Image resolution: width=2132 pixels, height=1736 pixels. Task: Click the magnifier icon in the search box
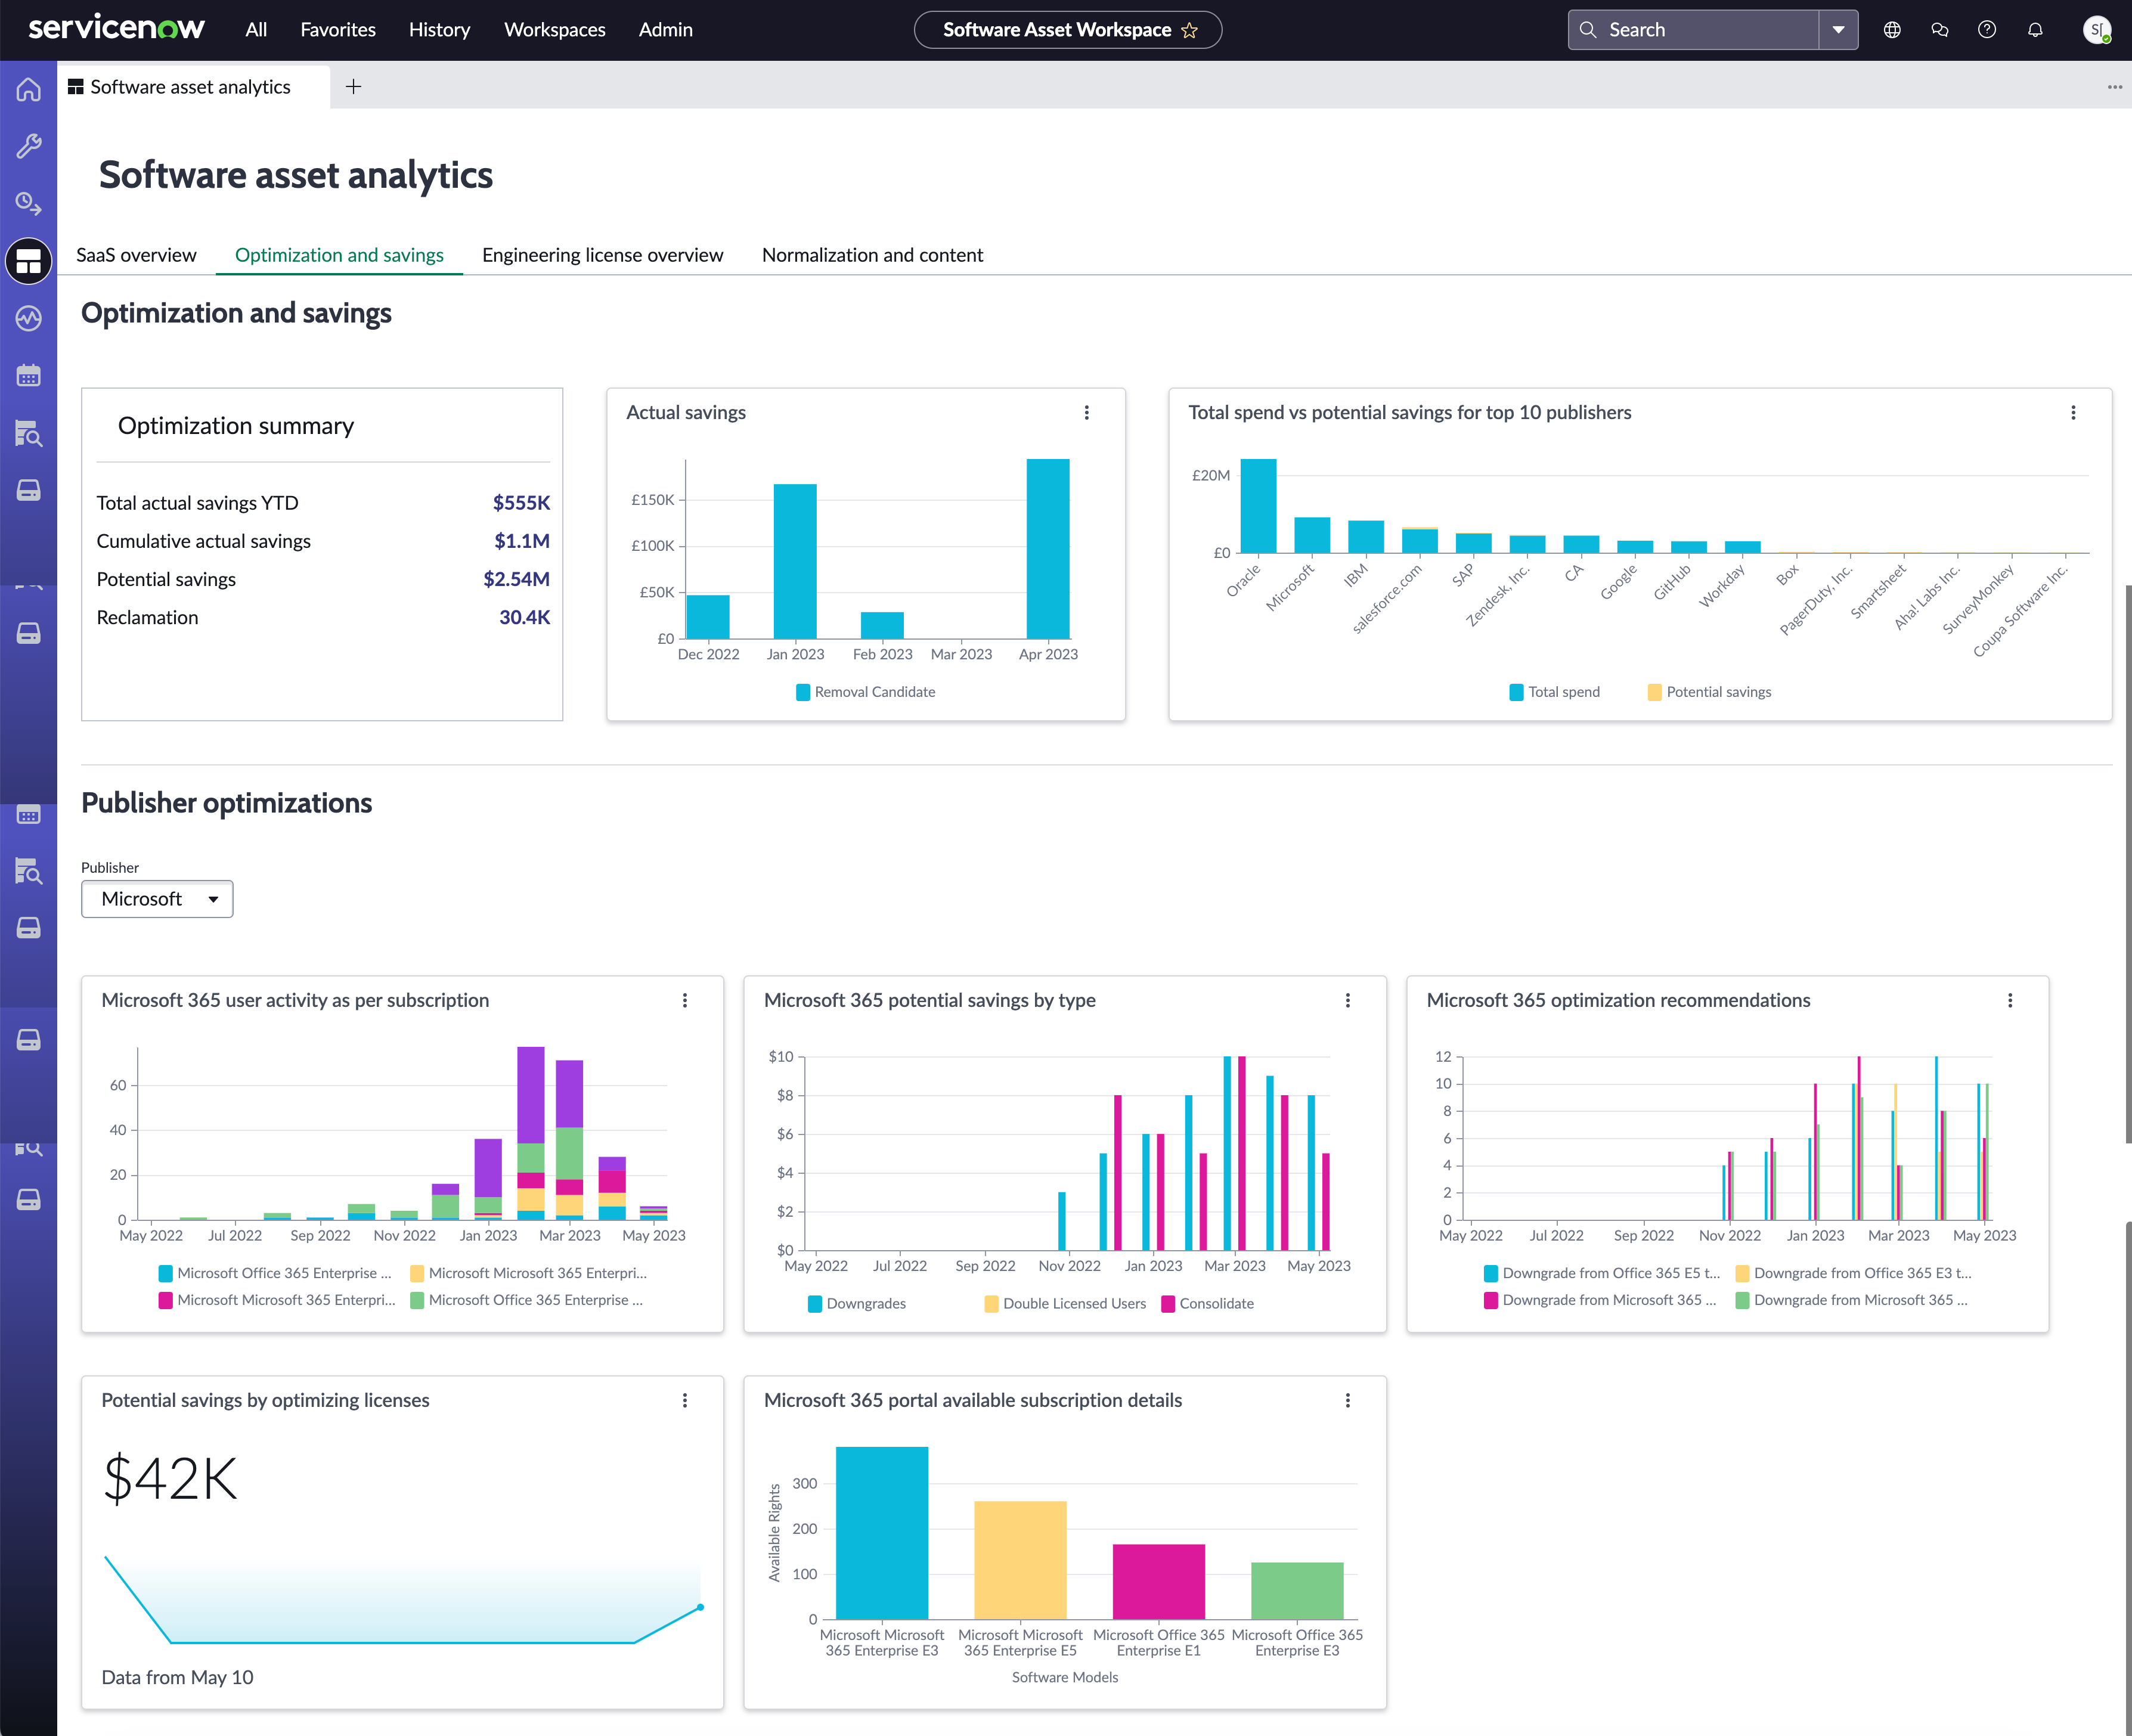(x=1587, y=30)
